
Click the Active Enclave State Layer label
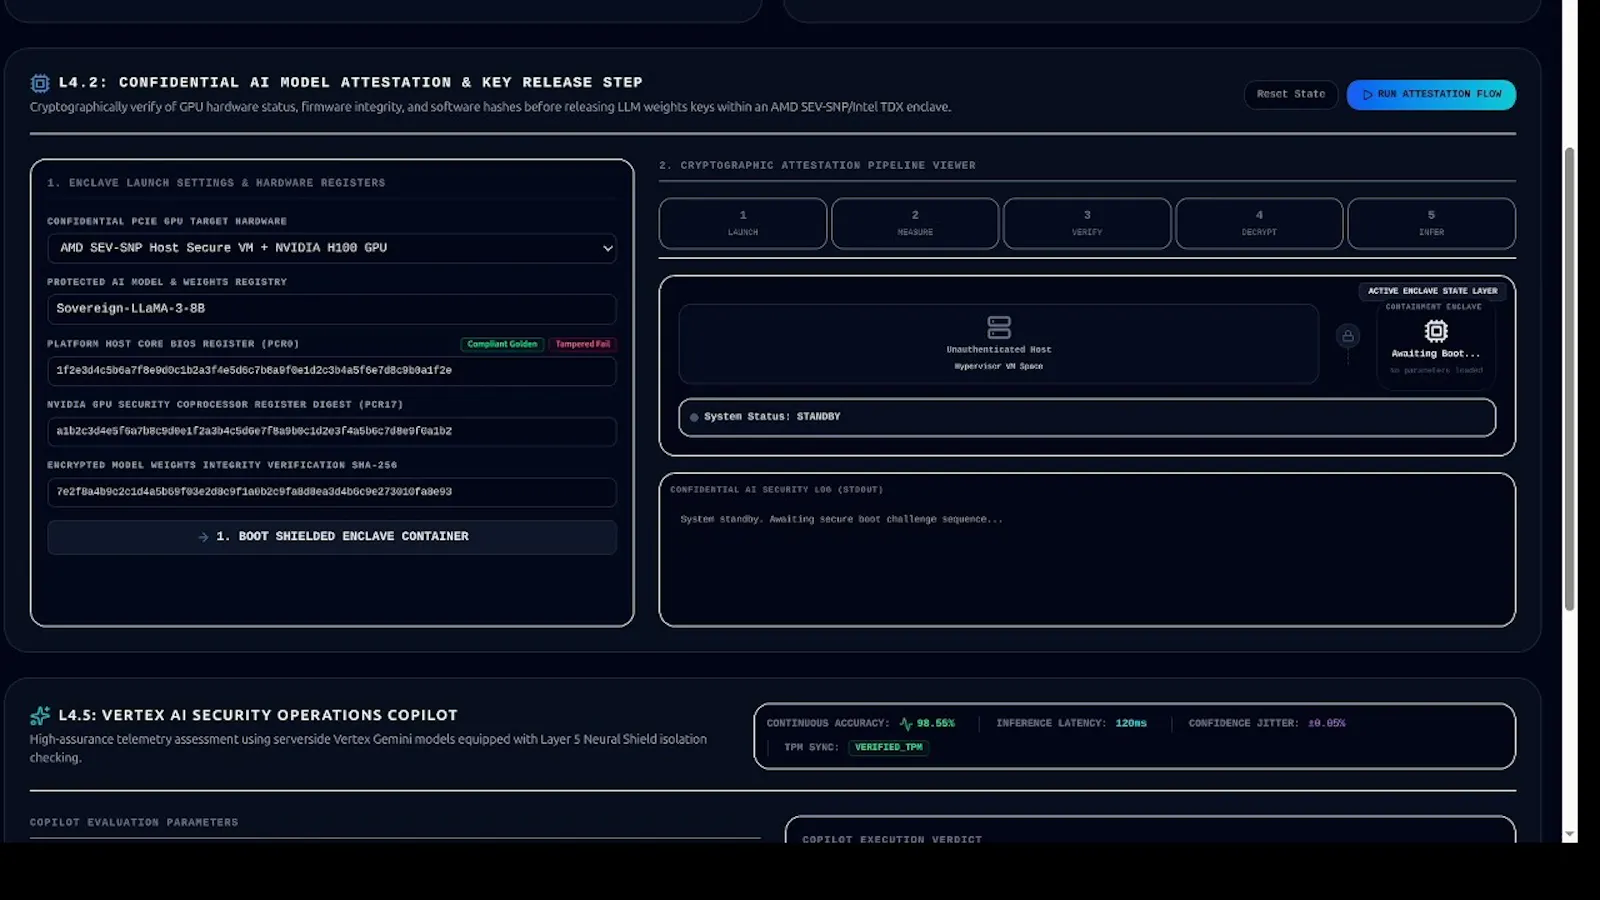pyautogui.click(x=1433, y=291)
